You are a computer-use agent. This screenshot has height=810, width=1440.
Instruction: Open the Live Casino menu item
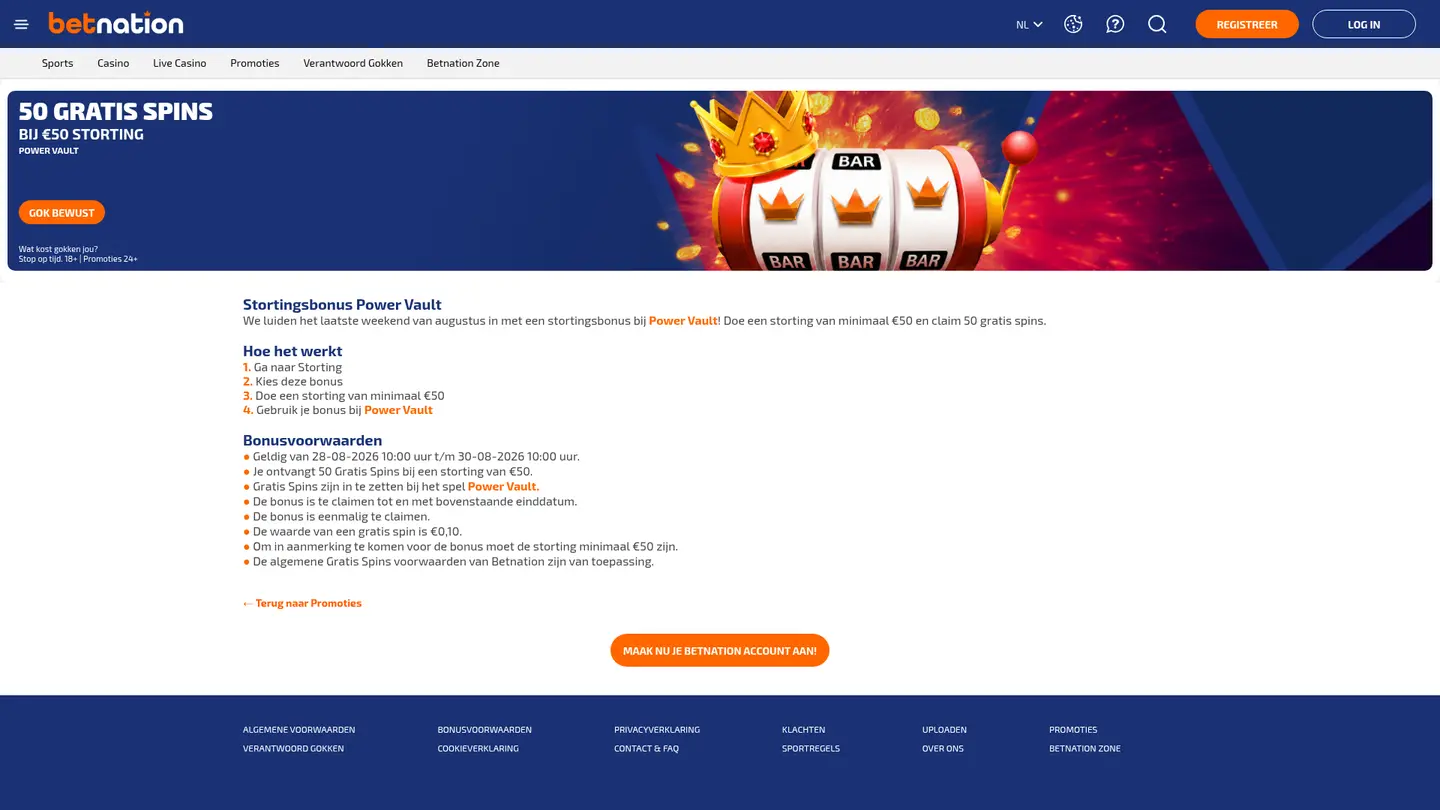(180, 63)
